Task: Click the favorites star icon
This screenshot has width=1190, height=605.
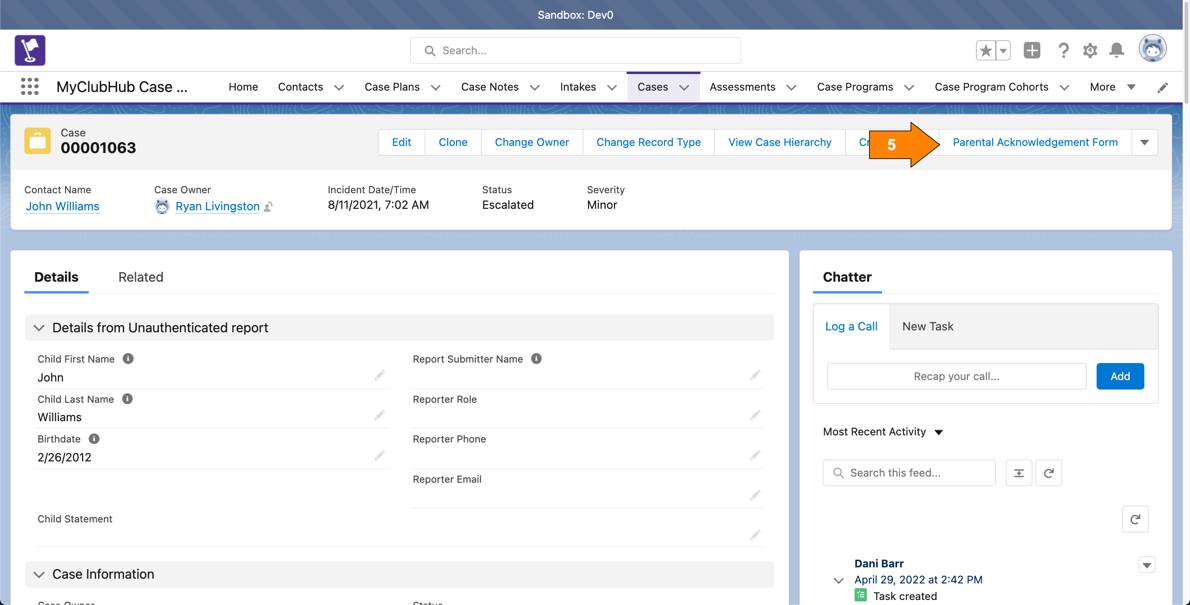Action: (986, 50)
